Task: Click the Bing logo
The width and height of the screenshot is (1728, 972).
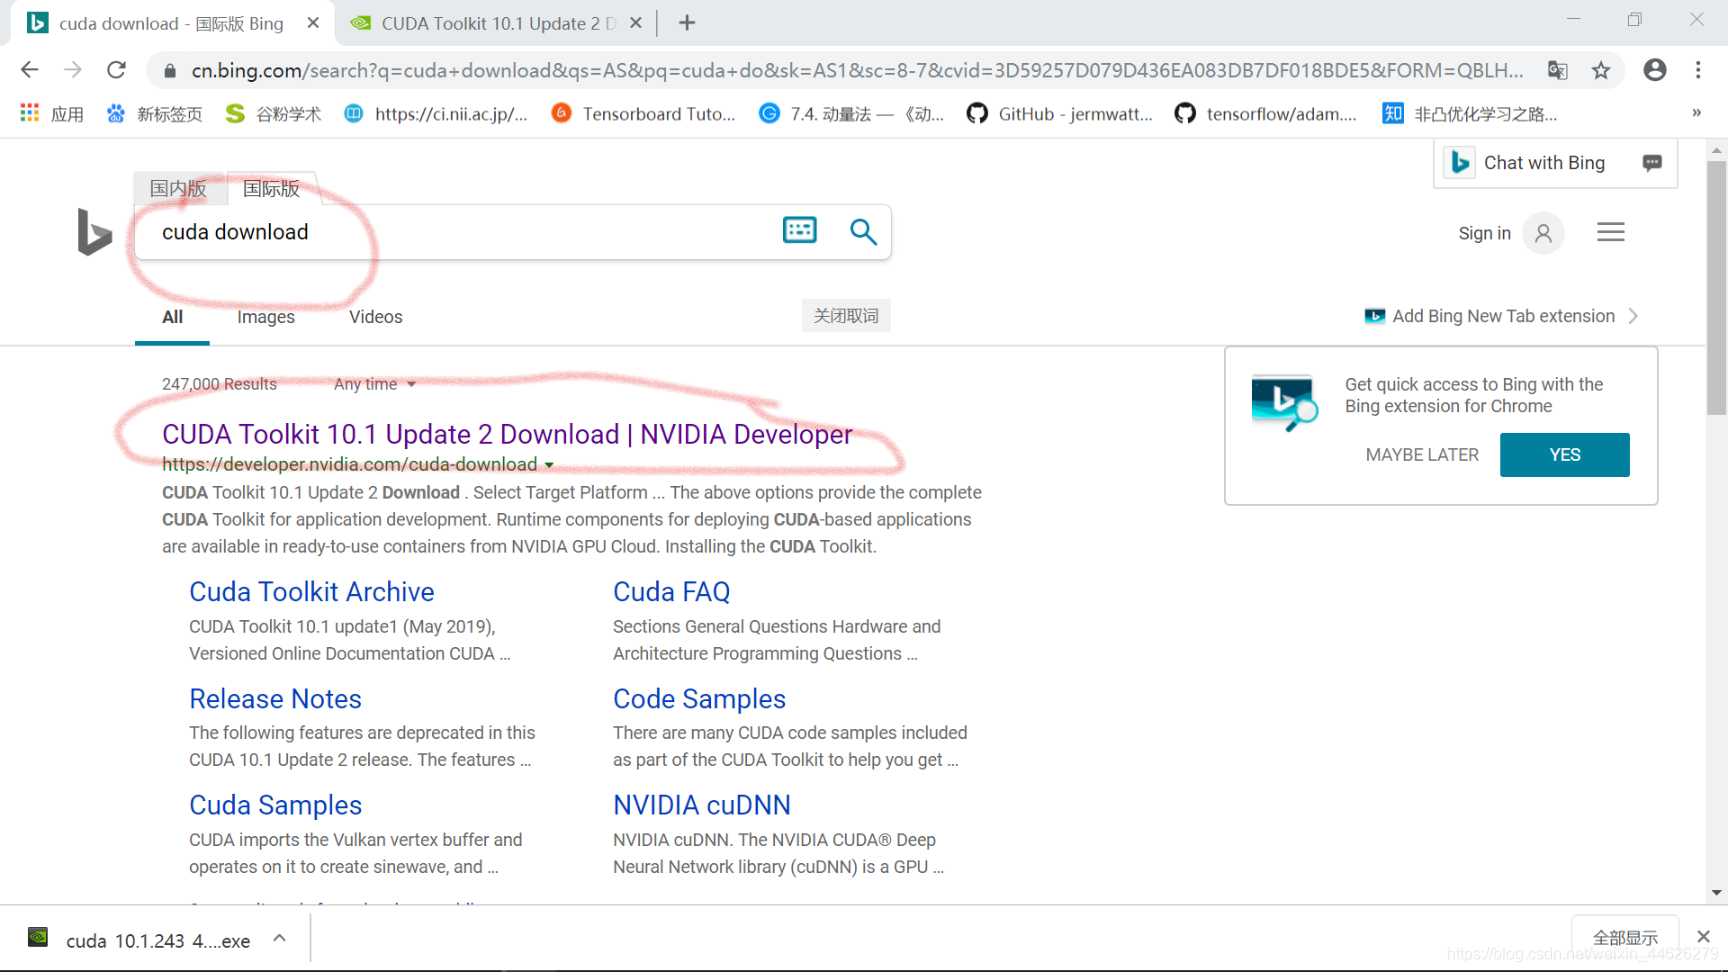Action: (94, 232)
